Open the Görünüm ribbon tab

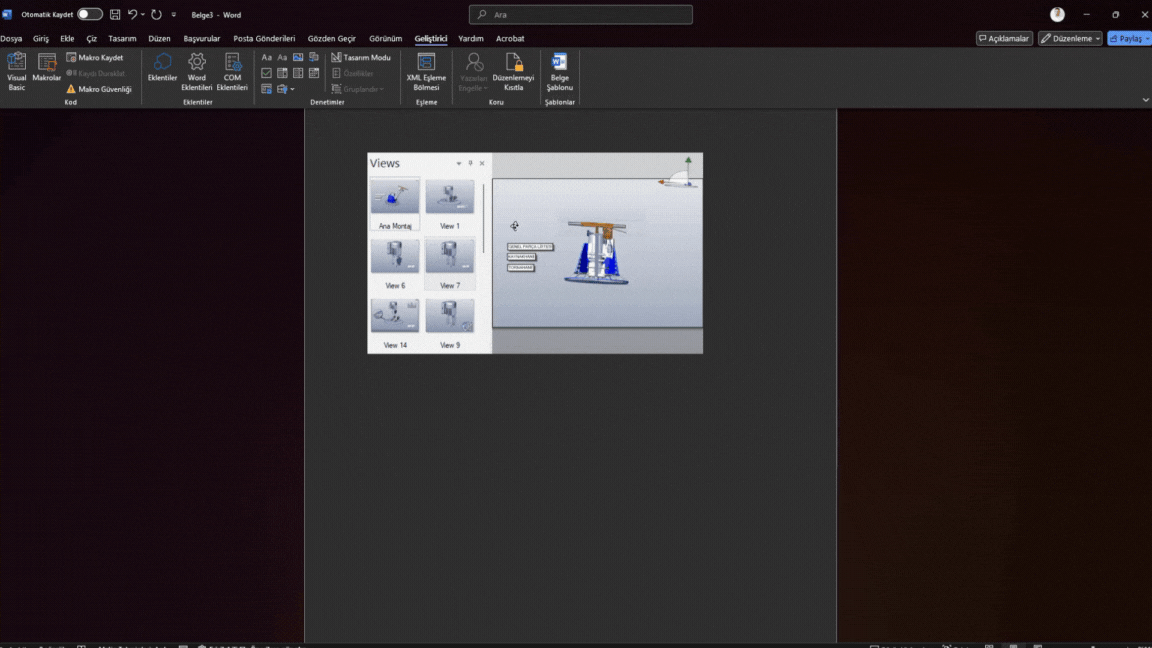click(385, 39)
